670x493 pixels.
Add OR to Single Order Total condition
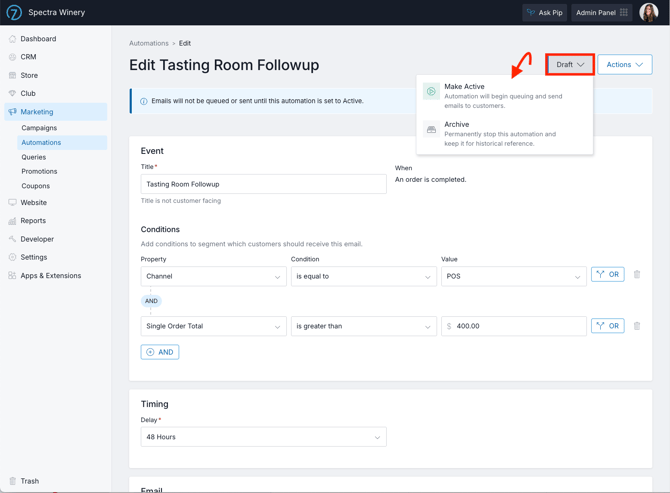[x=608, y=326]
